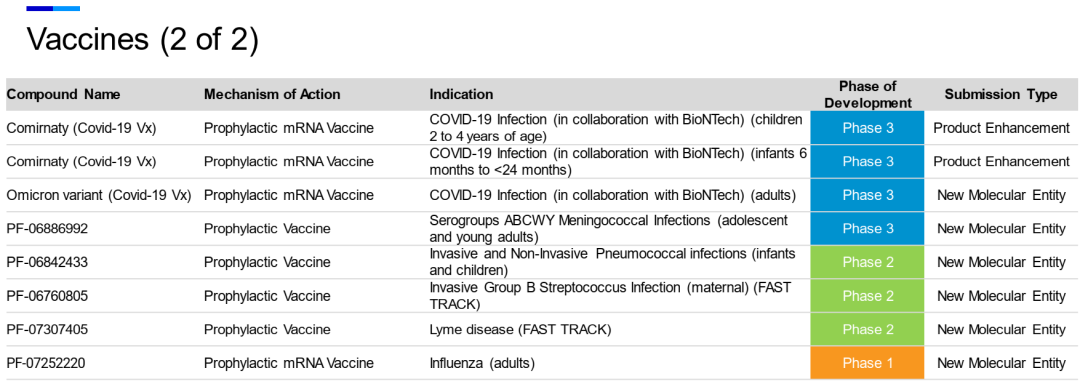Select the PF-06886992 compound name
1080x384 pixels.
(48, 228)
